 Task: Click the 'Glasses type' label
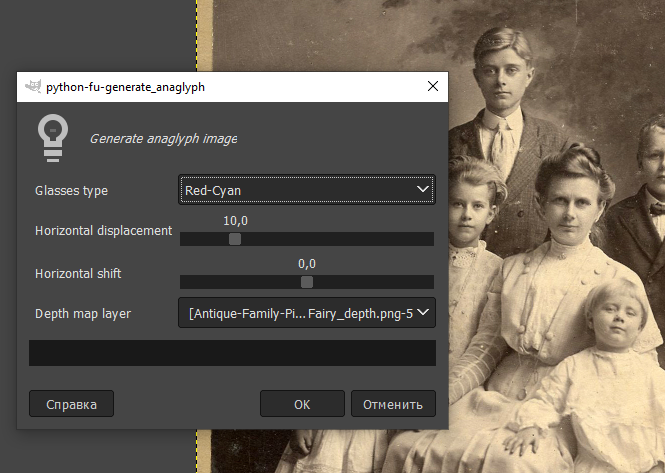(71, 191)
